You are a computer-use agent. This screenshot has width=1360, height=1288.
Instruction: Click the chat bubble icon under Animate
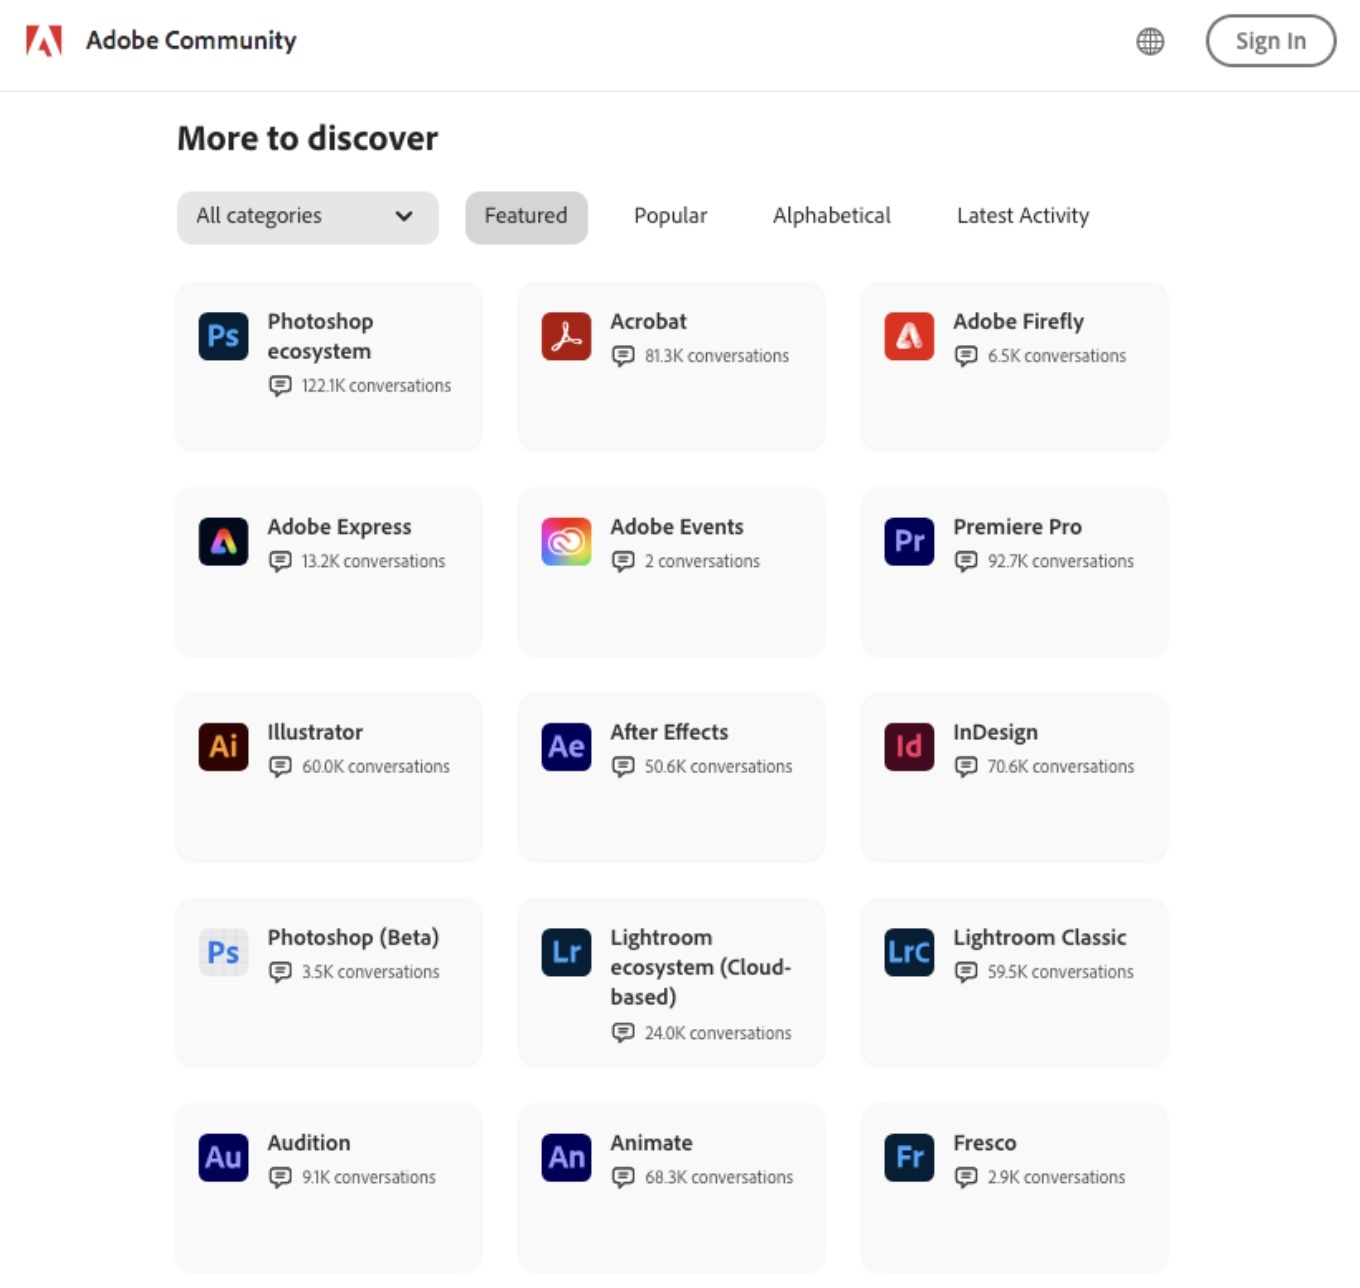coord(623,1177)
